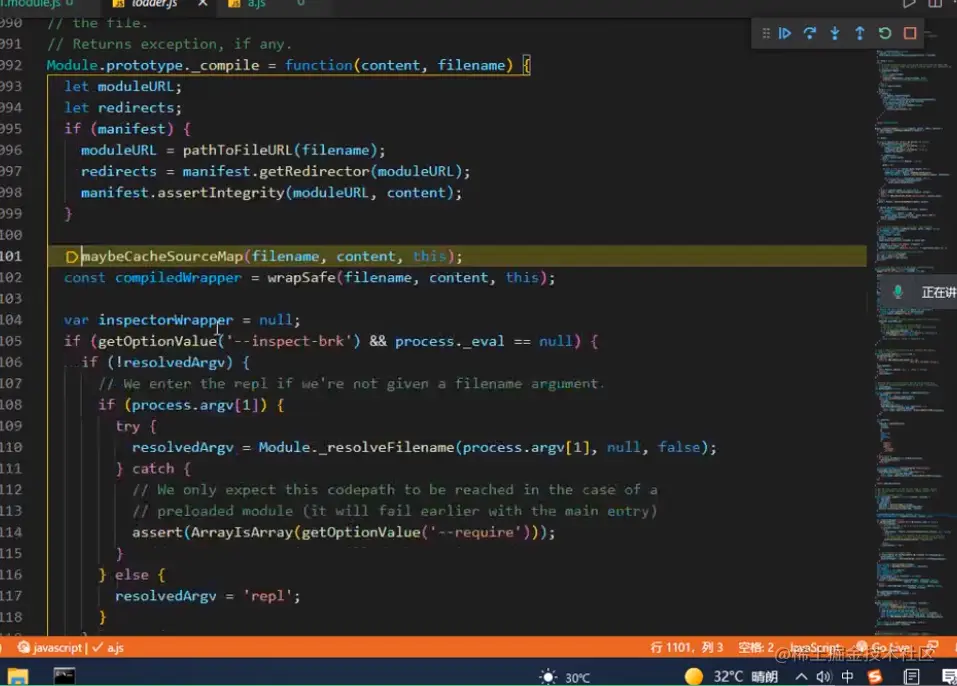Show hidden system tray icons
The width and height of the screenshot is (957, 686).
801,676
